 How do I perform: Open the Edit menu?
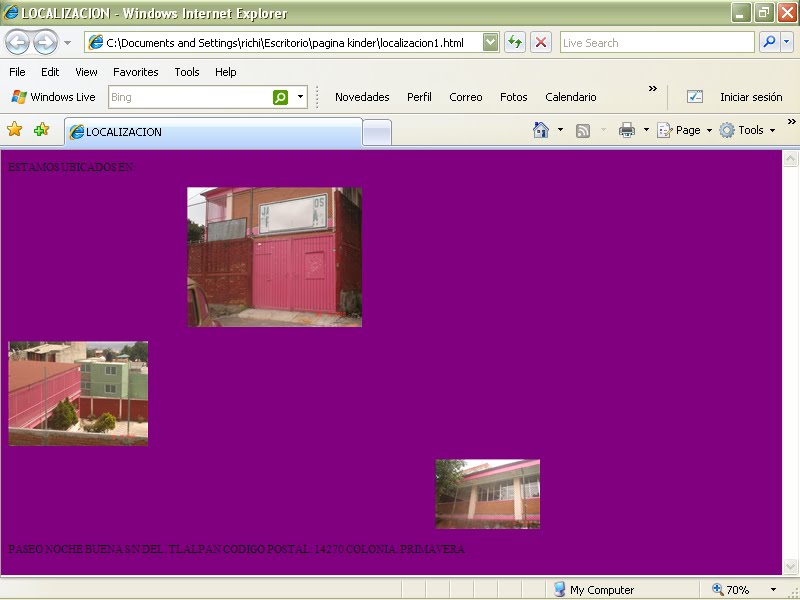pyautogui.click(x=50, y=72)
